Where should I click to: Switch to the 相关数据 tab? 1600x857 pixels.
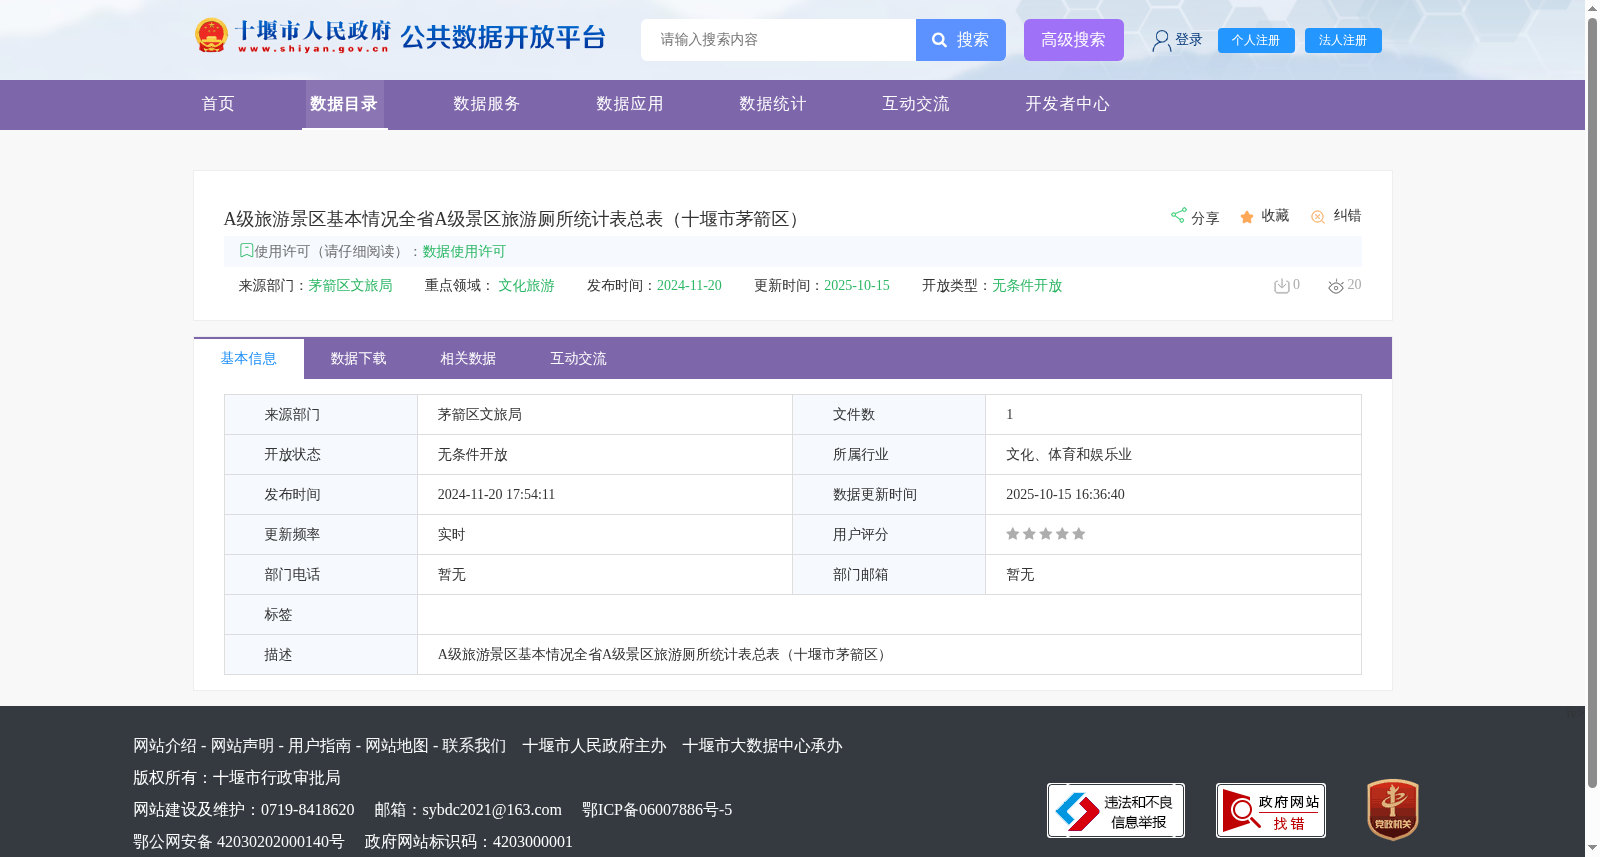pyautogui.click(x=468, y=358)
